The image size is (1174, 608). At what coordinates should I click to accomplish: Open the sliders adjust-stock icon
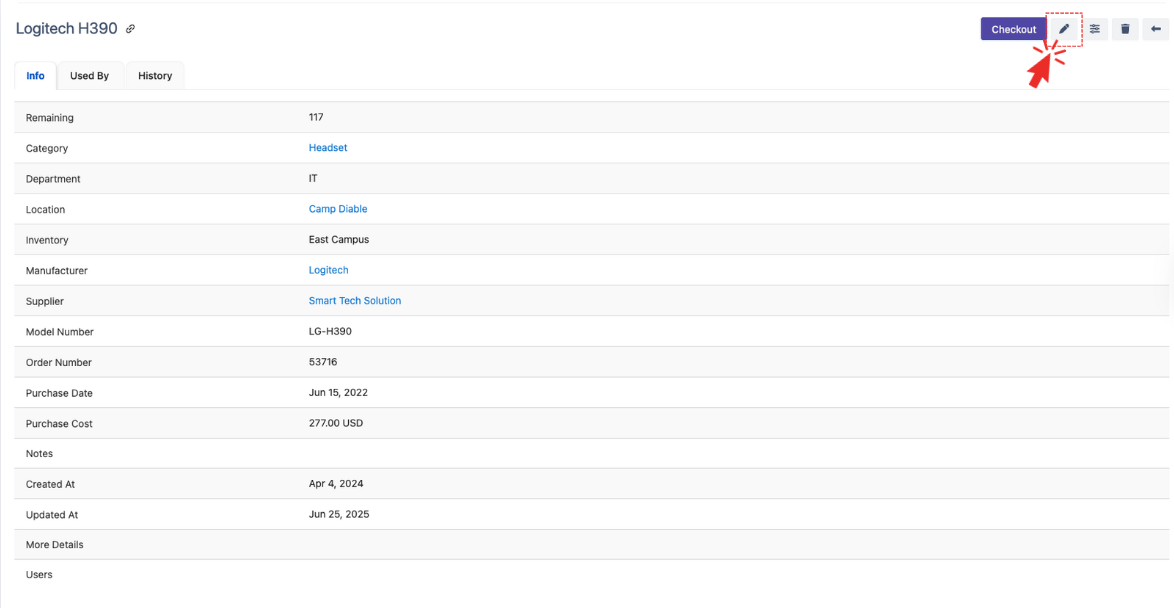click(1095, 29)
